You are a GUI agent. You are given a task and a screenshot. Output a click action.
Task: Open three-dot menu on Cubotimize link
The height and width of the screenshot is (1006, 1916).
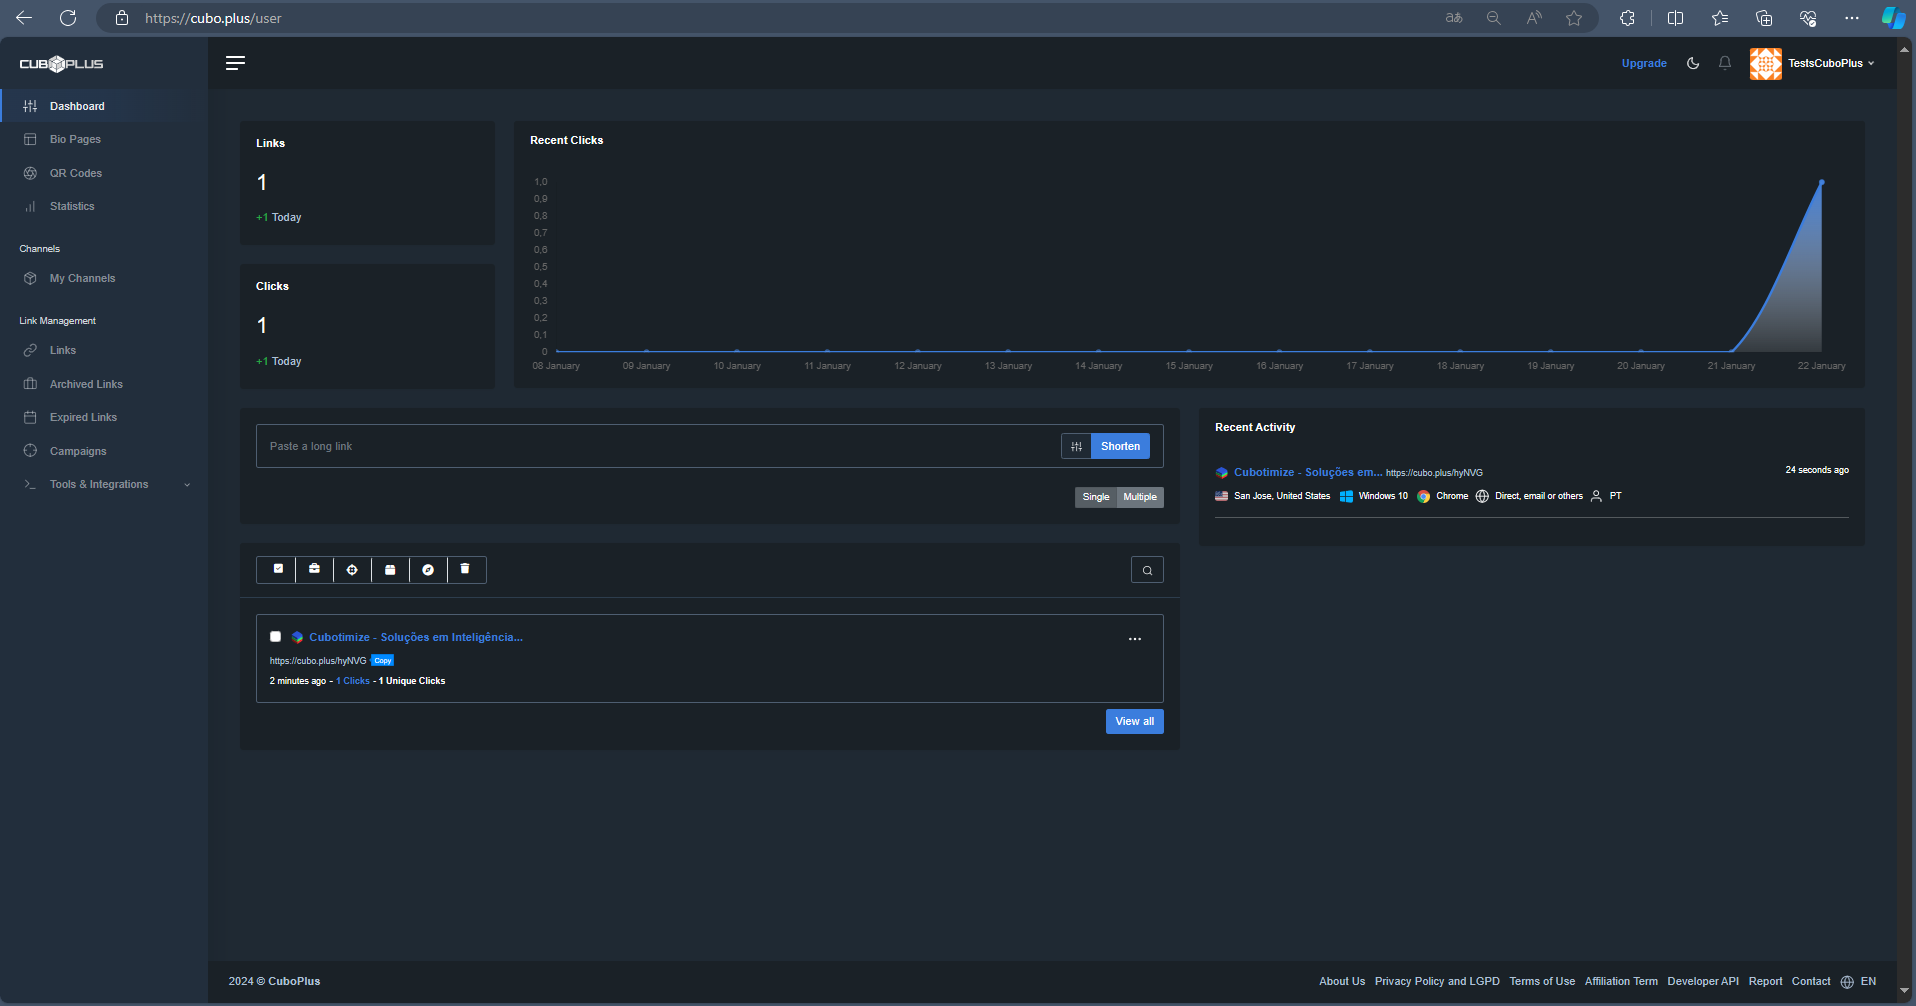(x=1135, y=639)
